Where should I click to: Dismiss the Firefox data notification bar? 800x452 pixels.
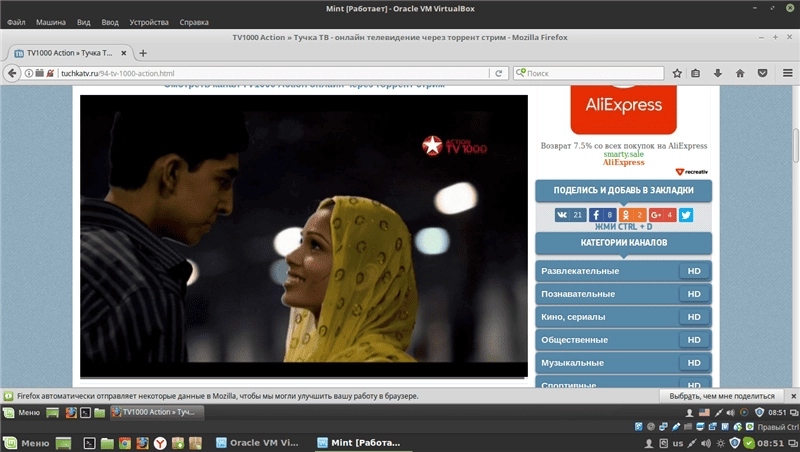point(793,396)
